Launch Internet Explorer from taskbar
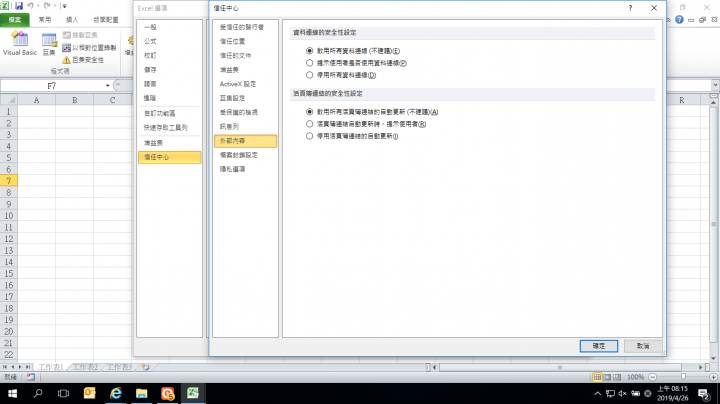This screenshot has height=404, width=720. (x=116, y=393)
